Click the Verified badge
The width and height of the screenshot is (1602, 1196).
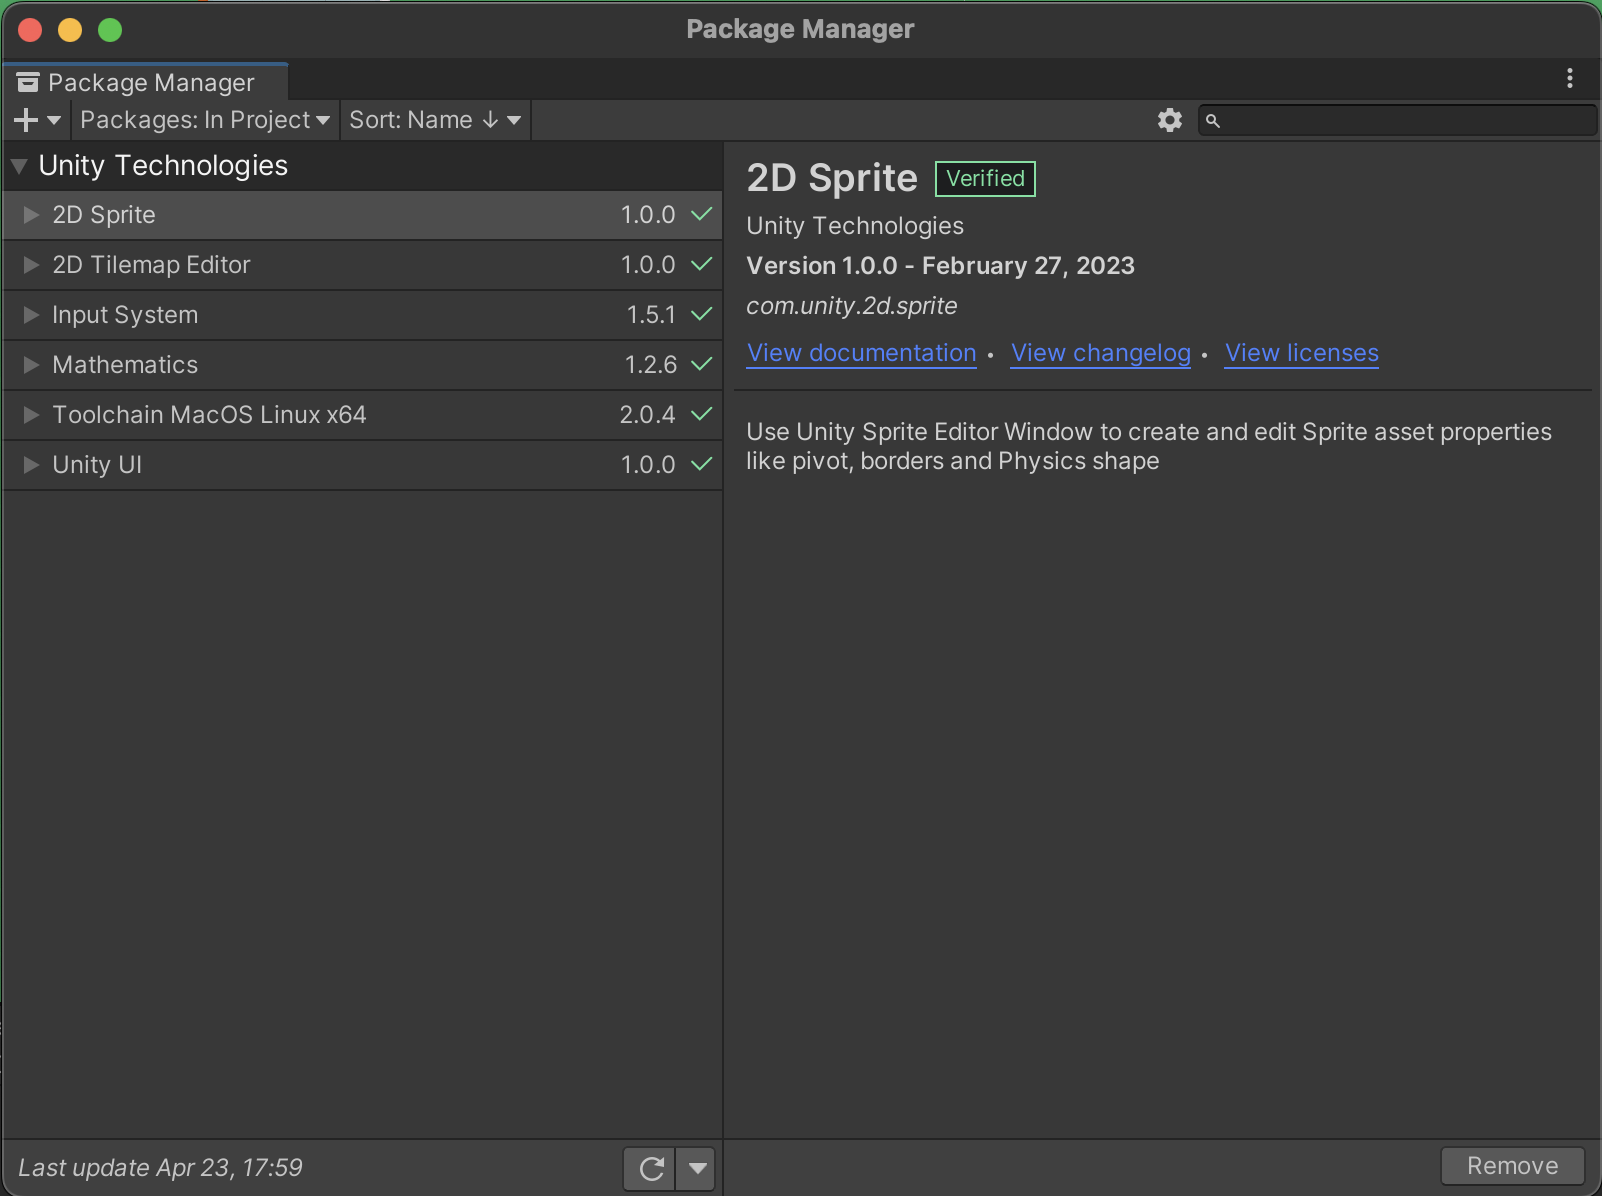click(x=985, y=179)
